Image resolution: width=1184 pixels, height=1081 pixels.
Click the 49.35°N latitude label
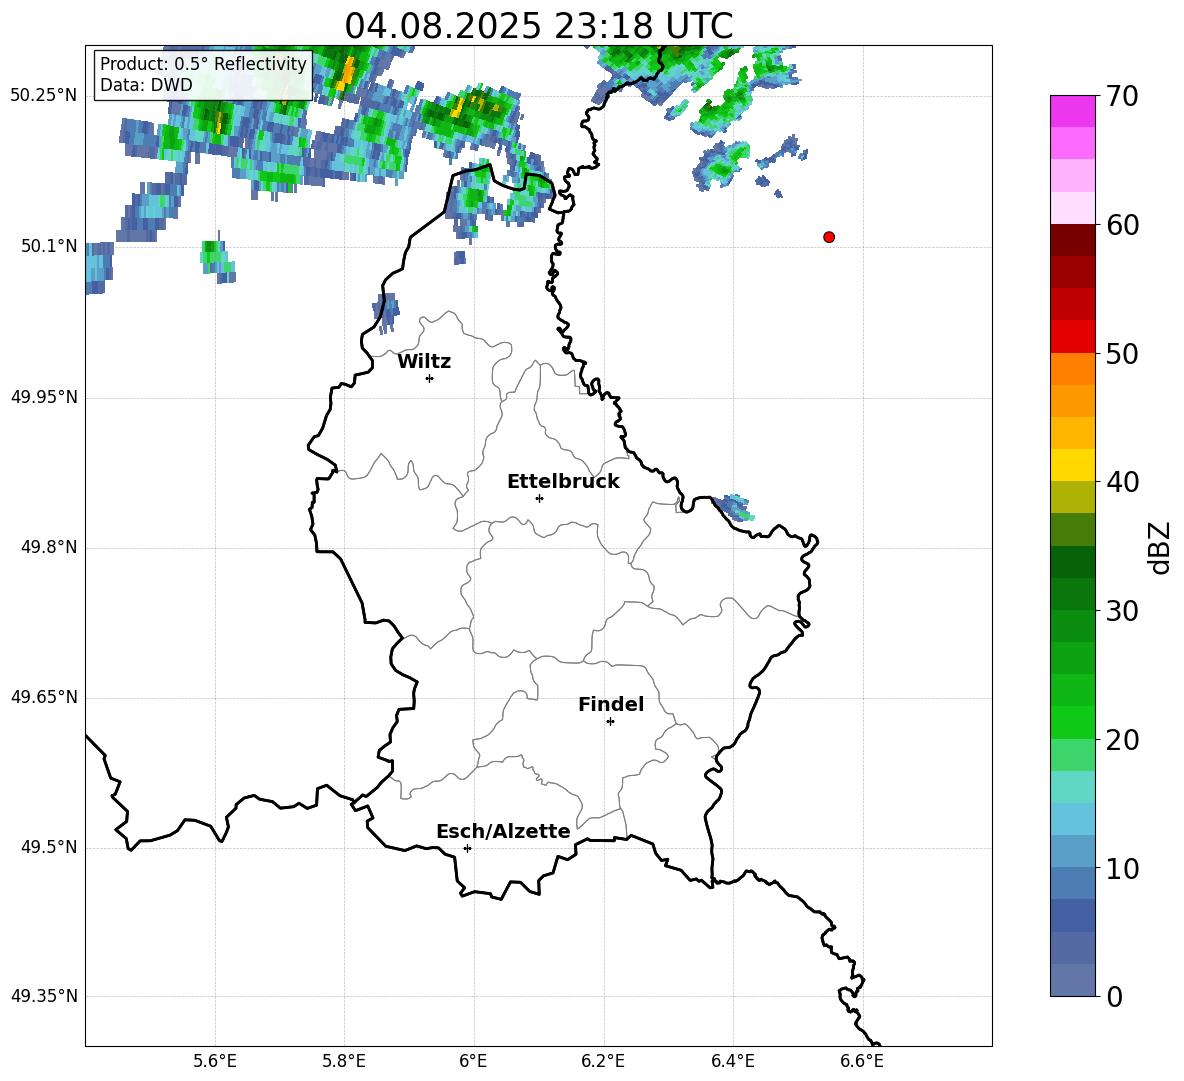(44, 996)
